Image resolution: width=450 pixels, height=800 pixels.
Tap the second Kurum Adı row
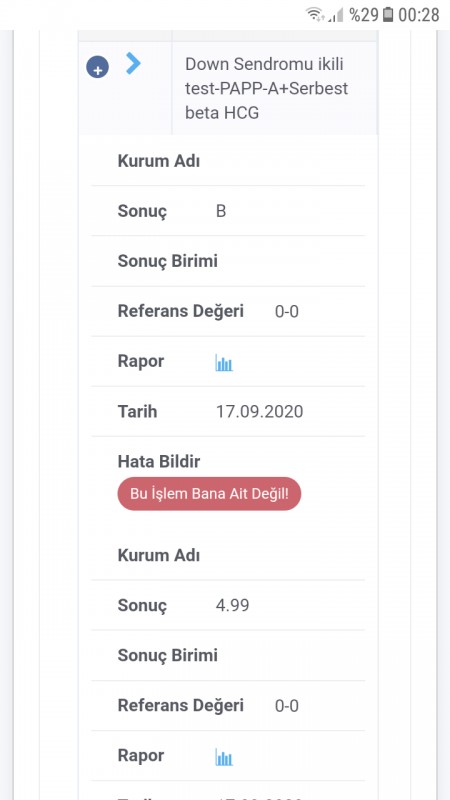point(228,555)
